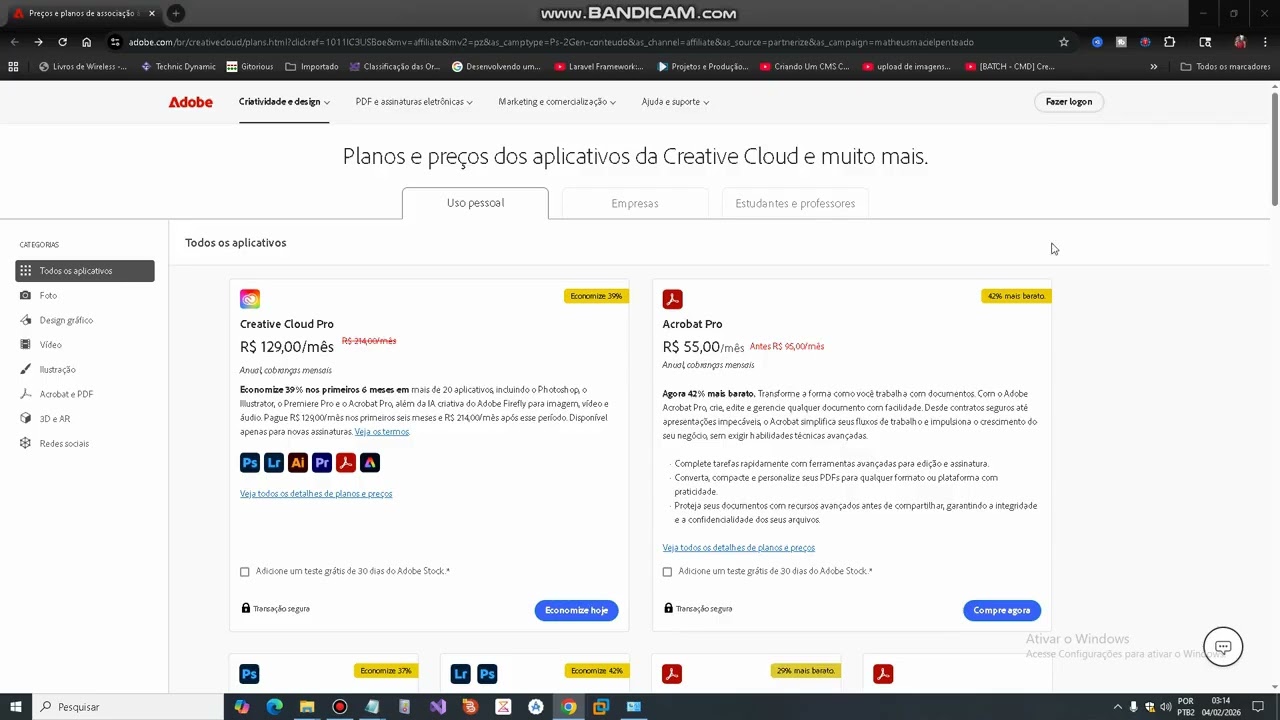Click the Windows Start button

click(16, 707)
